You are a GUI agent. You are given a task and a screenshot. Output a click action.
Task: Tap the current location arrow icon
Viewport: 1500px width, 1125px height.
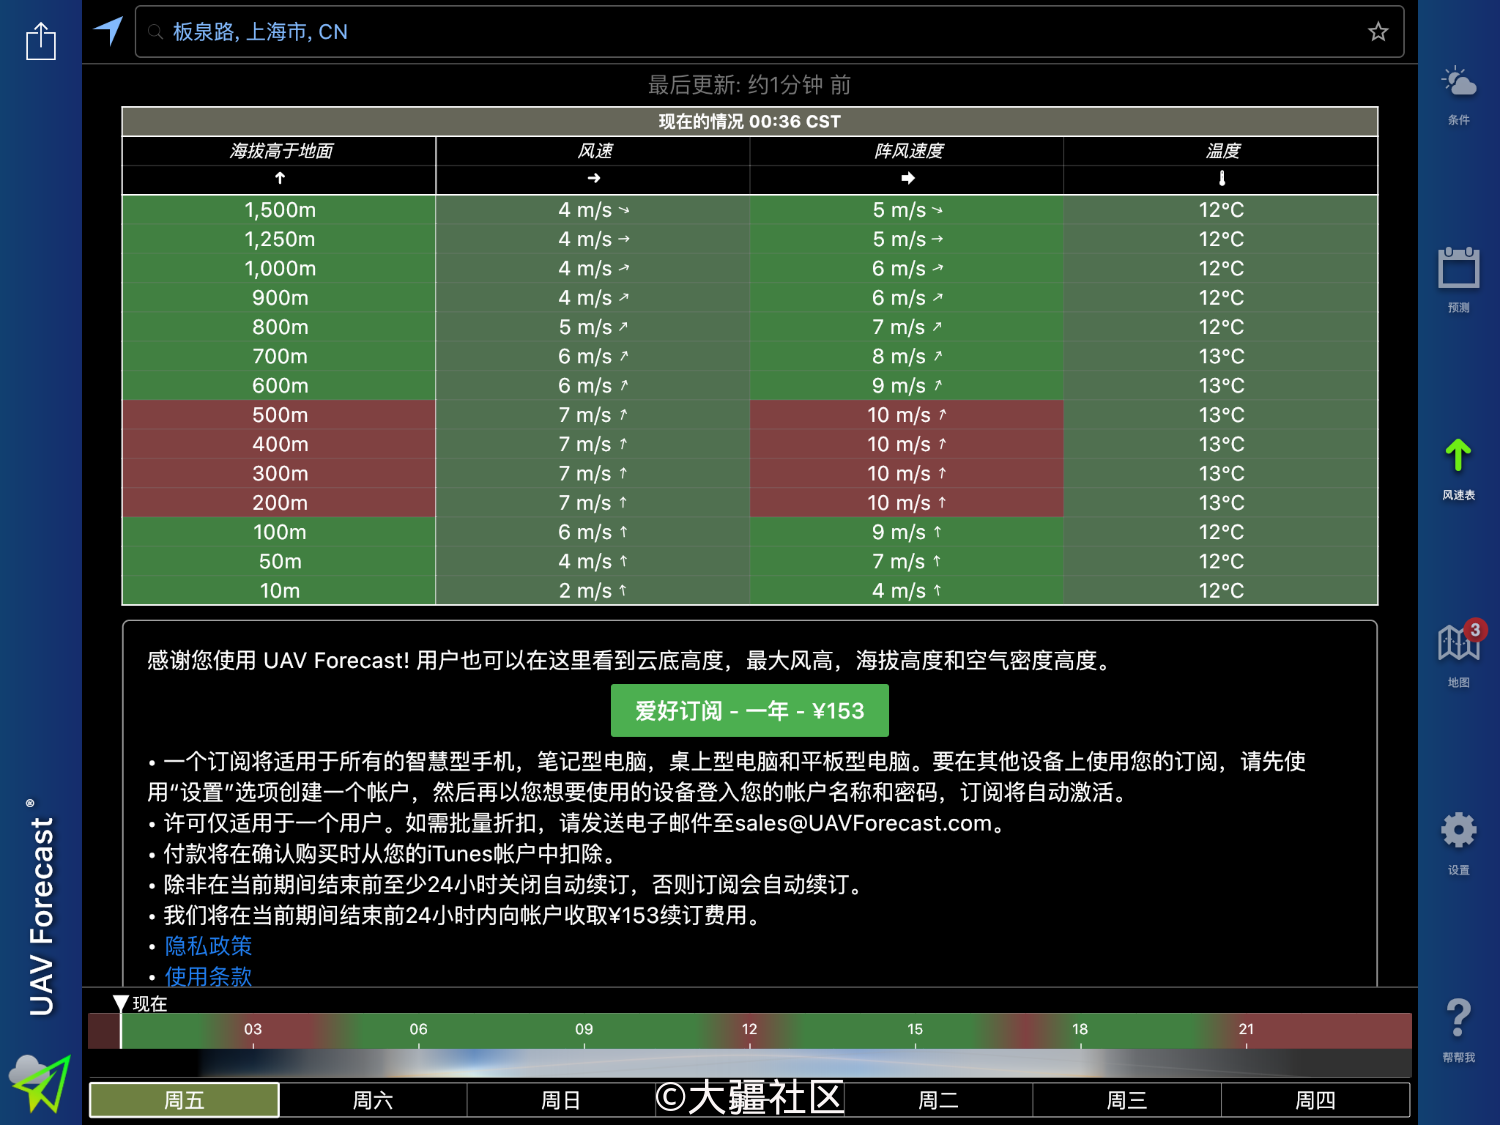tap(108, 31)
